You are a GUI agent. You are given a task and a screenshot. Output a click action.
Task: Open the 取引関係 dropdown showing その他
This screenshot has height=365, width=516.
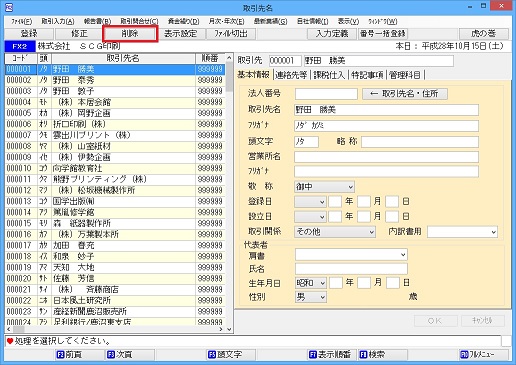pos(335,232)
